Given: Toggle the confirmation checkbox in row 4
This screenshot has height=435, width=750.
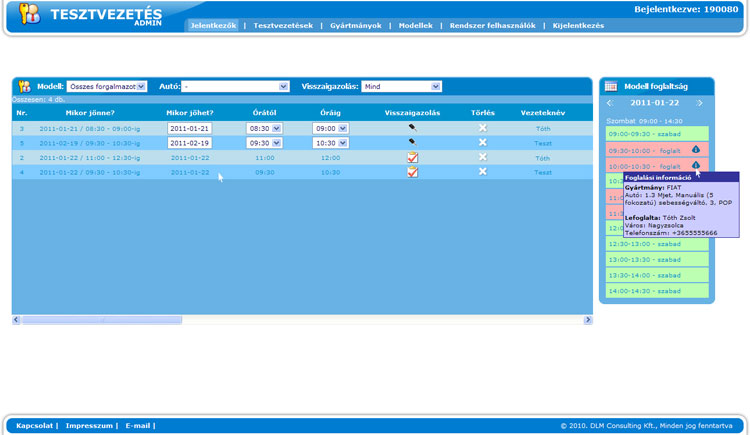Looking at the screenshot, I should [412, 172].
